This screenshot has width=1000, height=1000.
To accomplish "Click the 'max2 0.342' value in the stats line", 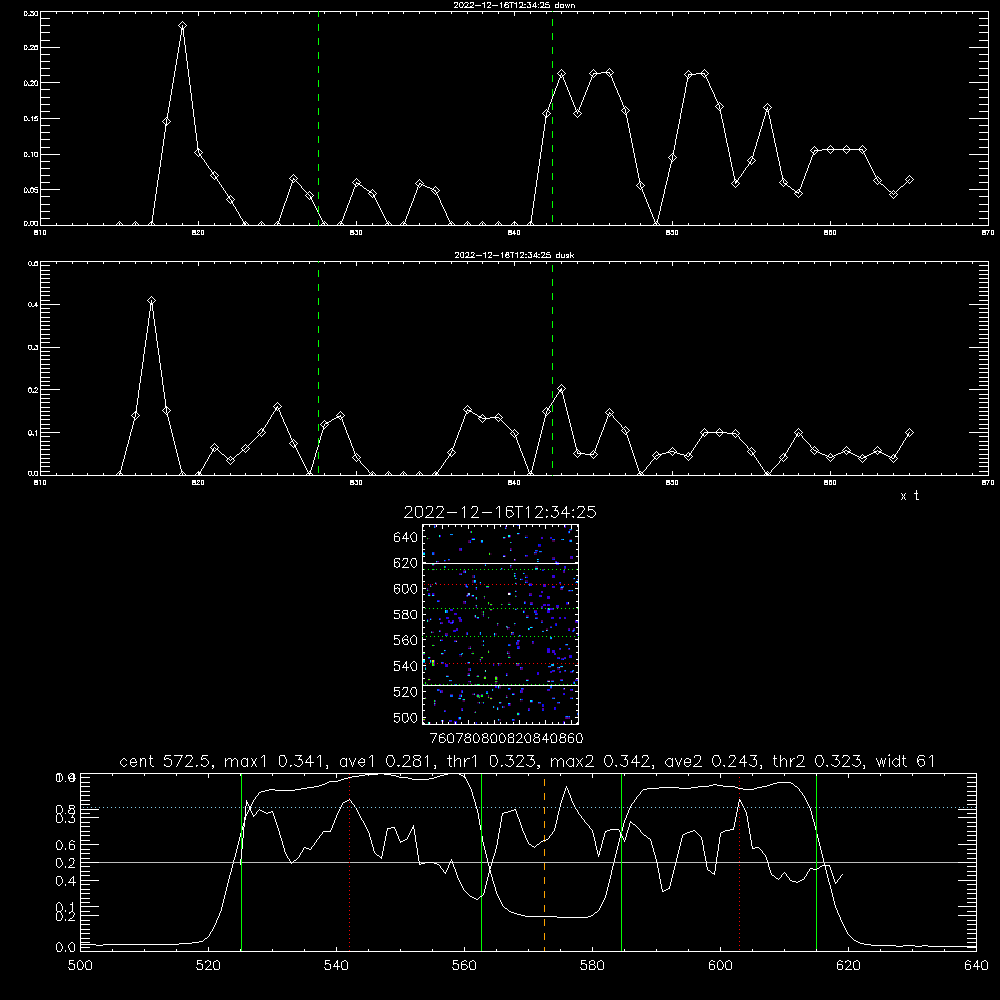I will click(x=602, y=761).
